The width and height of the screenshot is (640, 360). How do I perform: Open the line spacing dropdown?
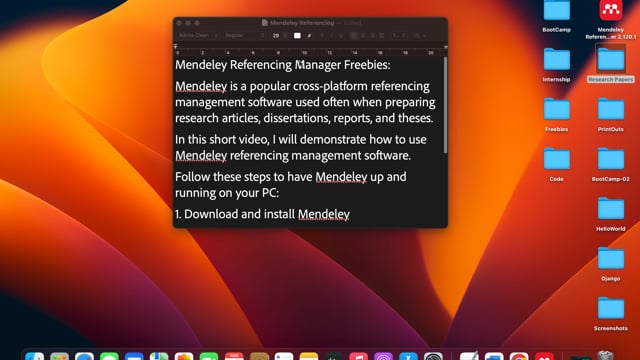point(399,36)
